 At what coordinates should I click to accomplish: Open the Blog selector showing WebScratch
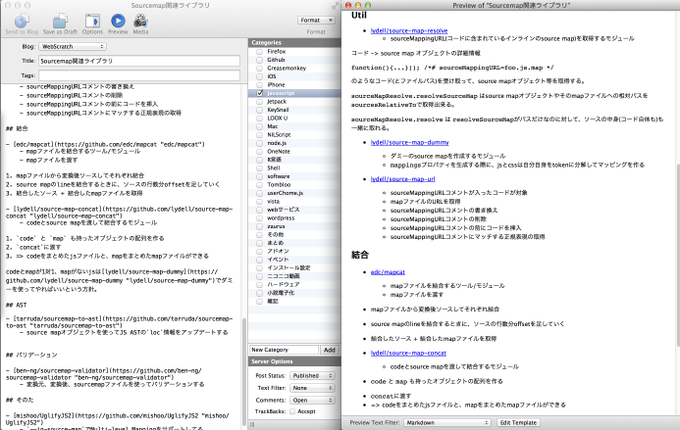(72, 46)
